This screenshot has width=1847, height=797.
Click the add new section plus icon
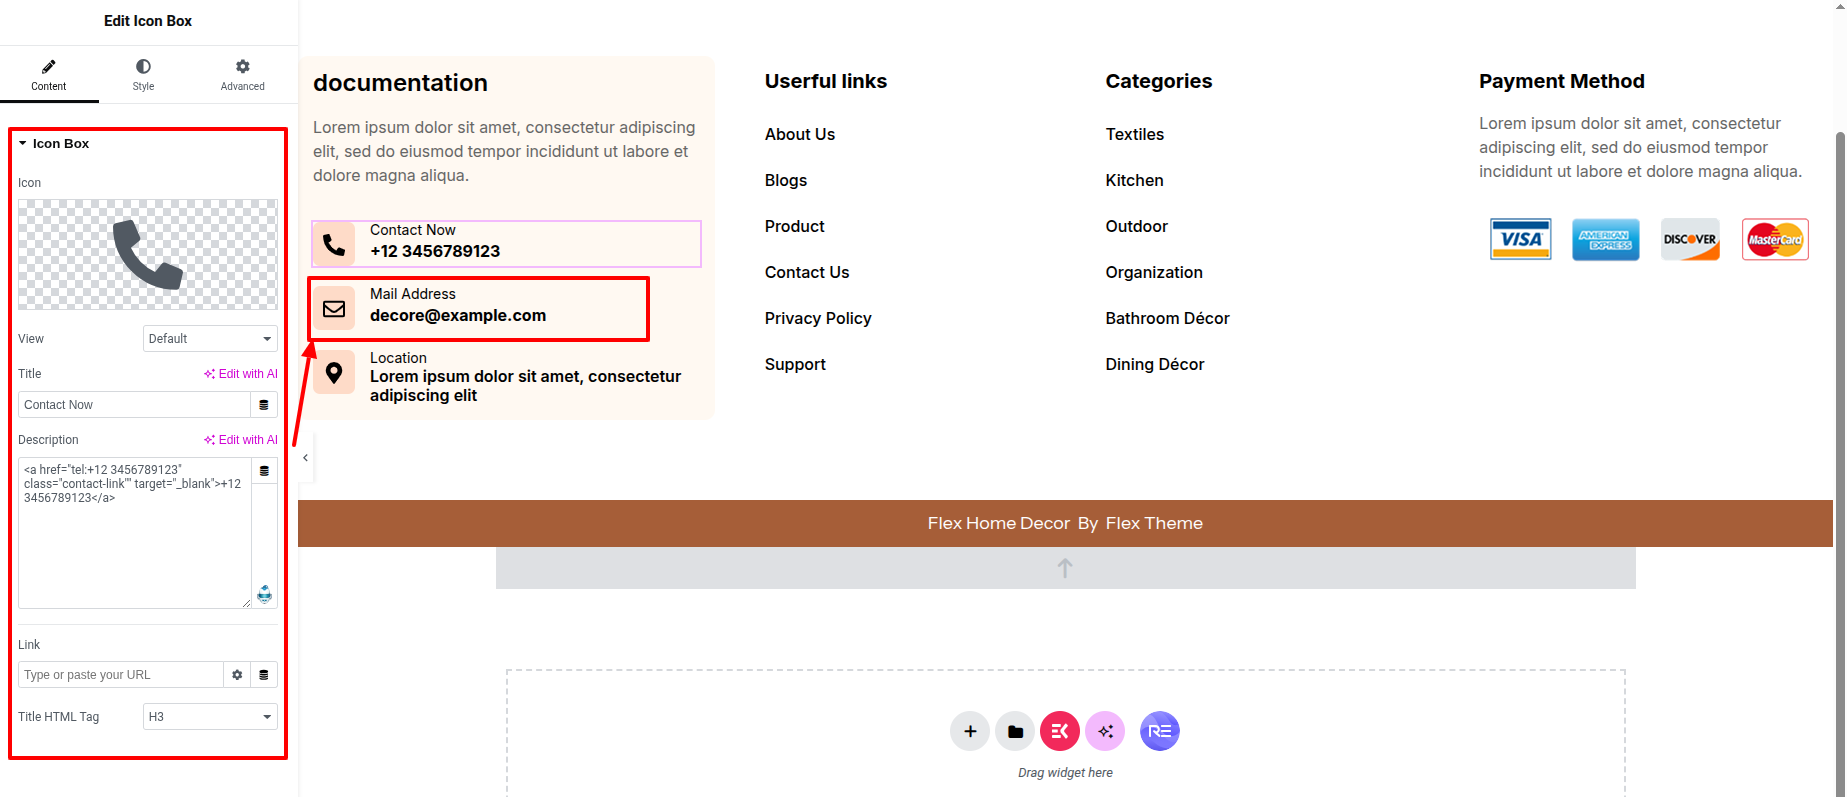969,731
